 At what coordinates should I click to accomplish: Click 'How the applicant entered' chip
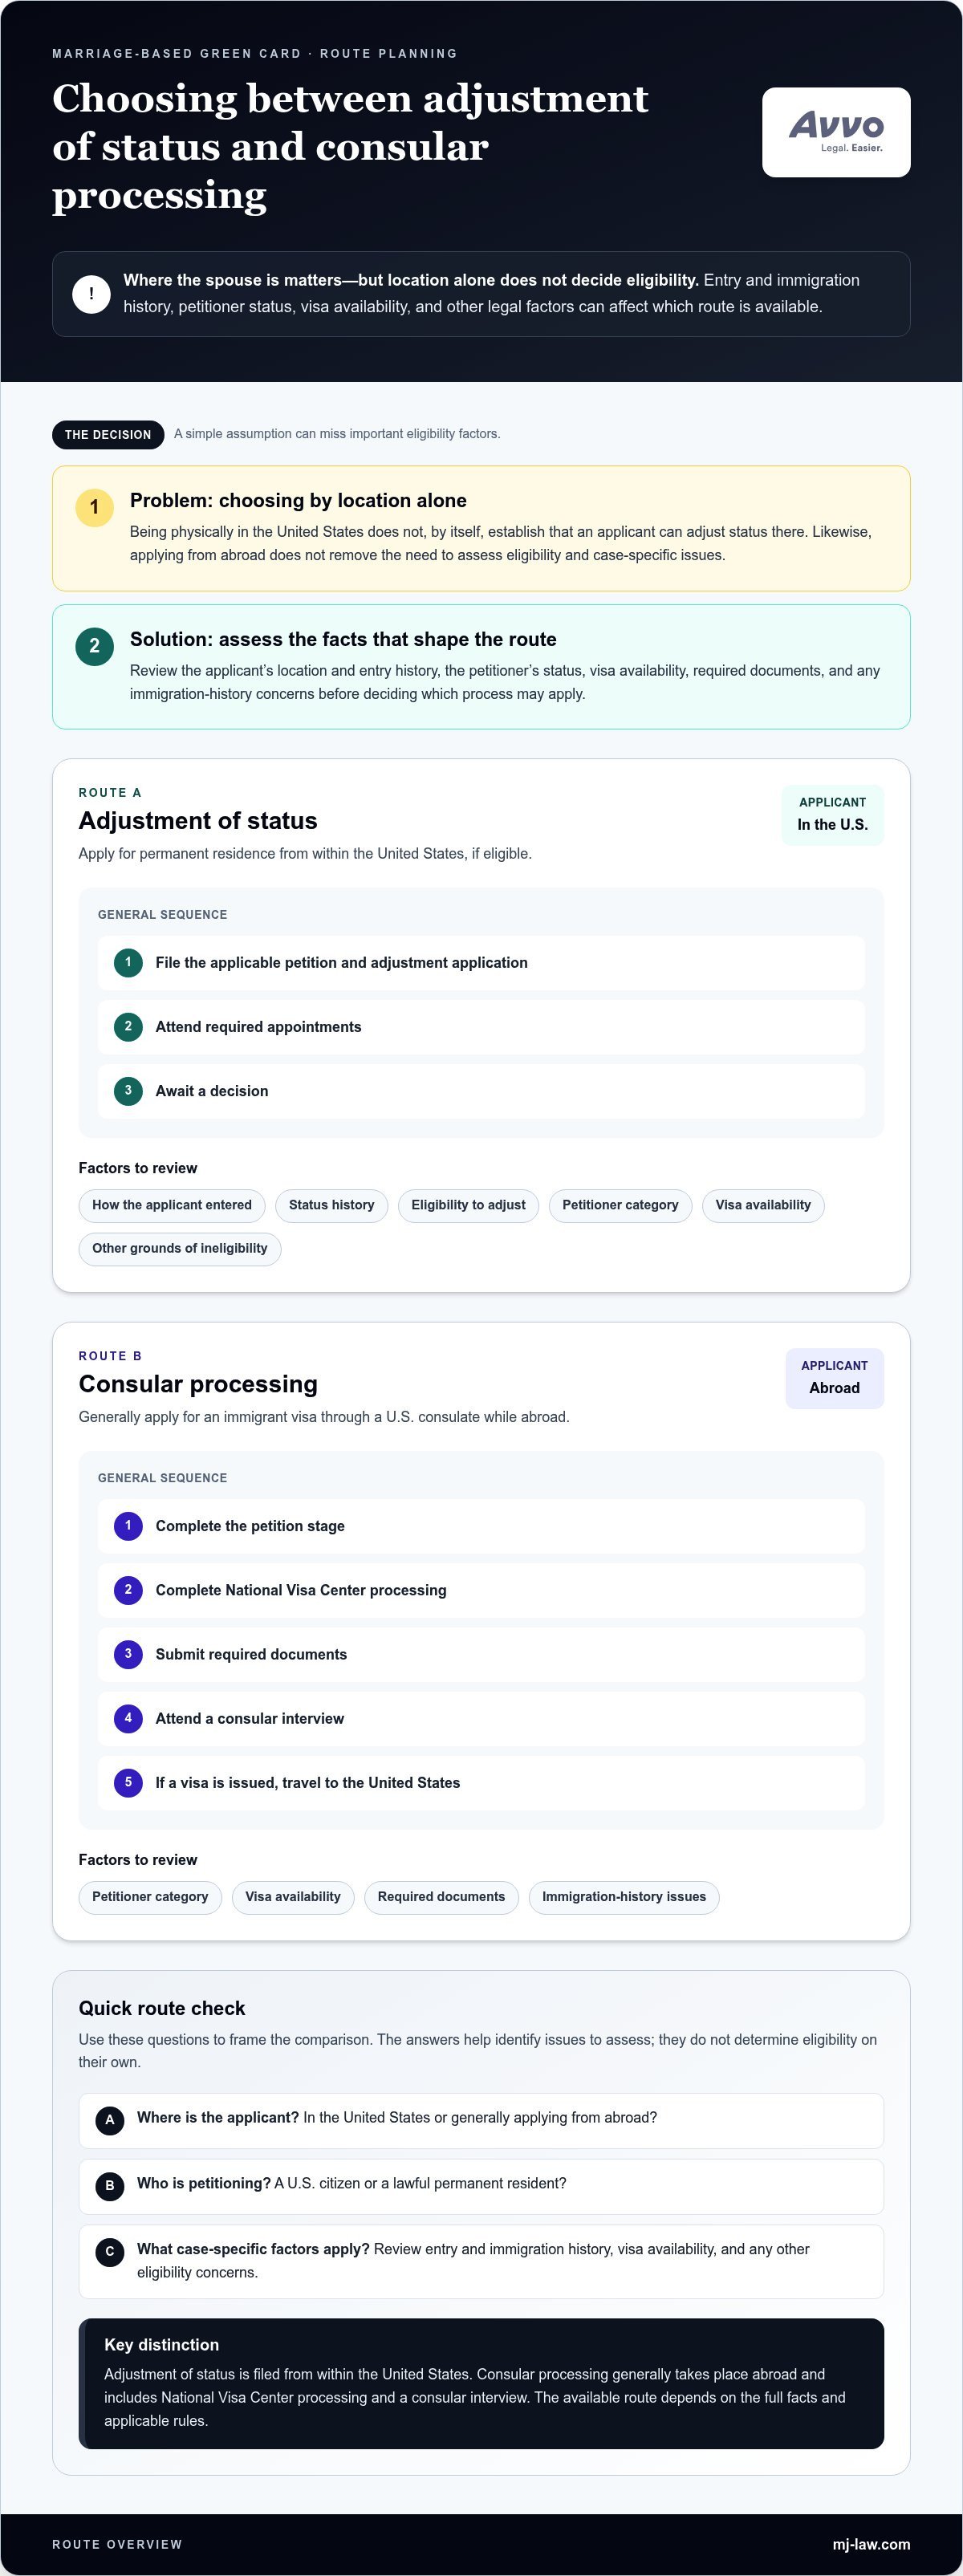[172, 1206]
